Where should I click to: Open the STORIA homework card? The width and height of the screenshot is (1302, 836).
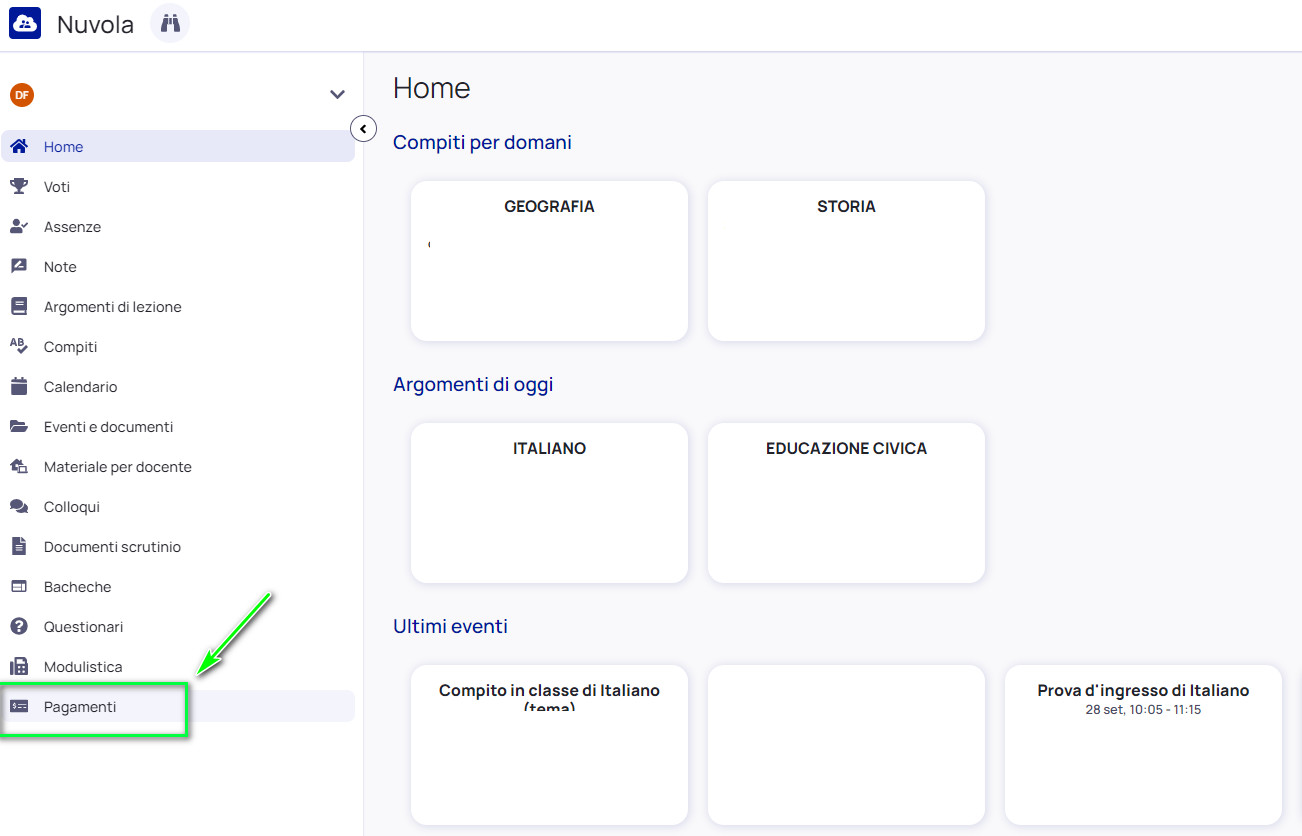(846, 261)
